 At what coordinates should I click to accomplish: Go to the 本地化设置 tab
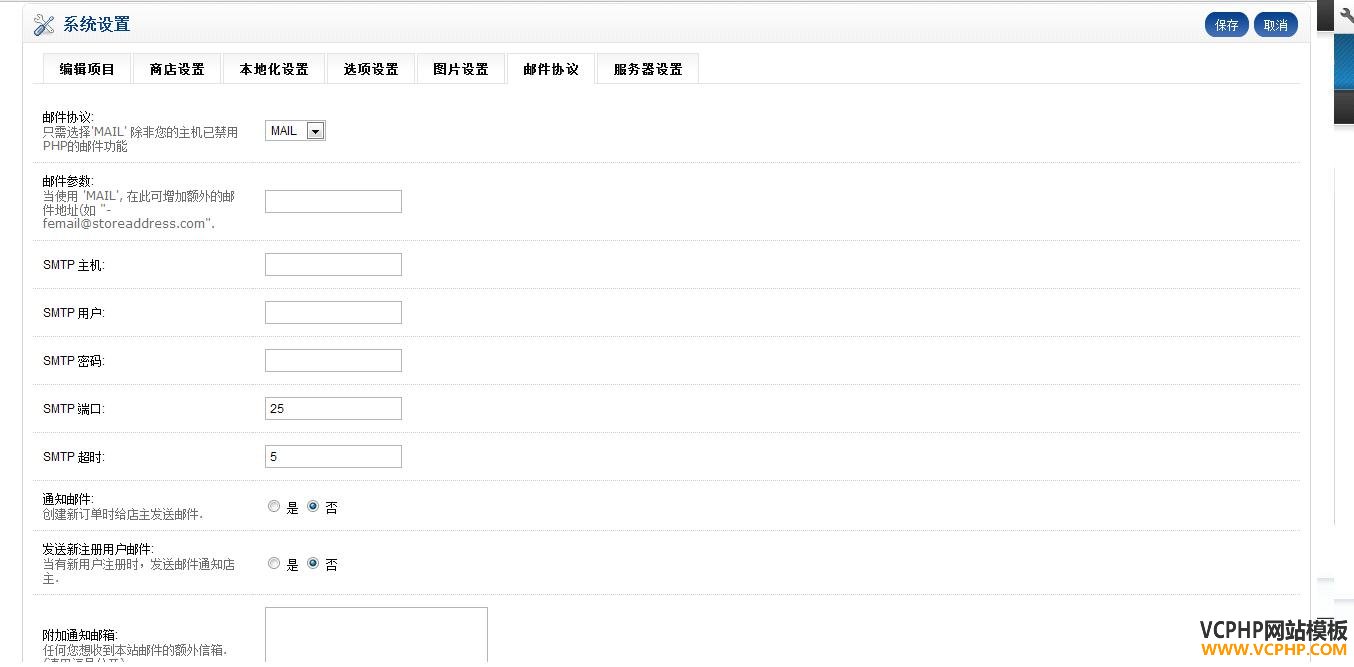click(x=274, y=69)
